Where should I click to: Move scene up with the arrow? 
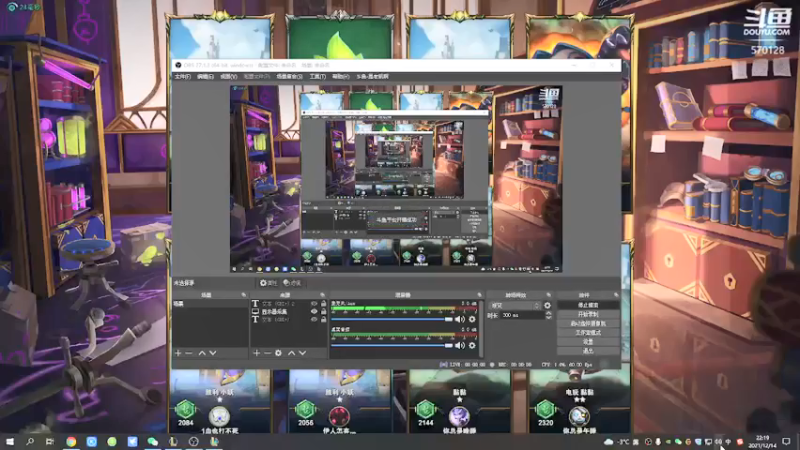(x=202, y=353)
